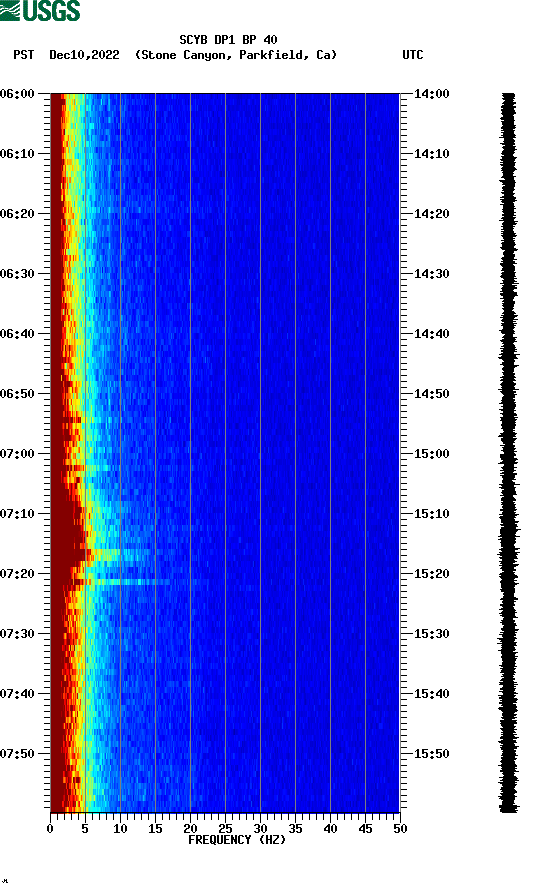The height and width of the screenshot is (892, 552).
Task: Click the '10' frequency axis label
Action: pos(120,829)
